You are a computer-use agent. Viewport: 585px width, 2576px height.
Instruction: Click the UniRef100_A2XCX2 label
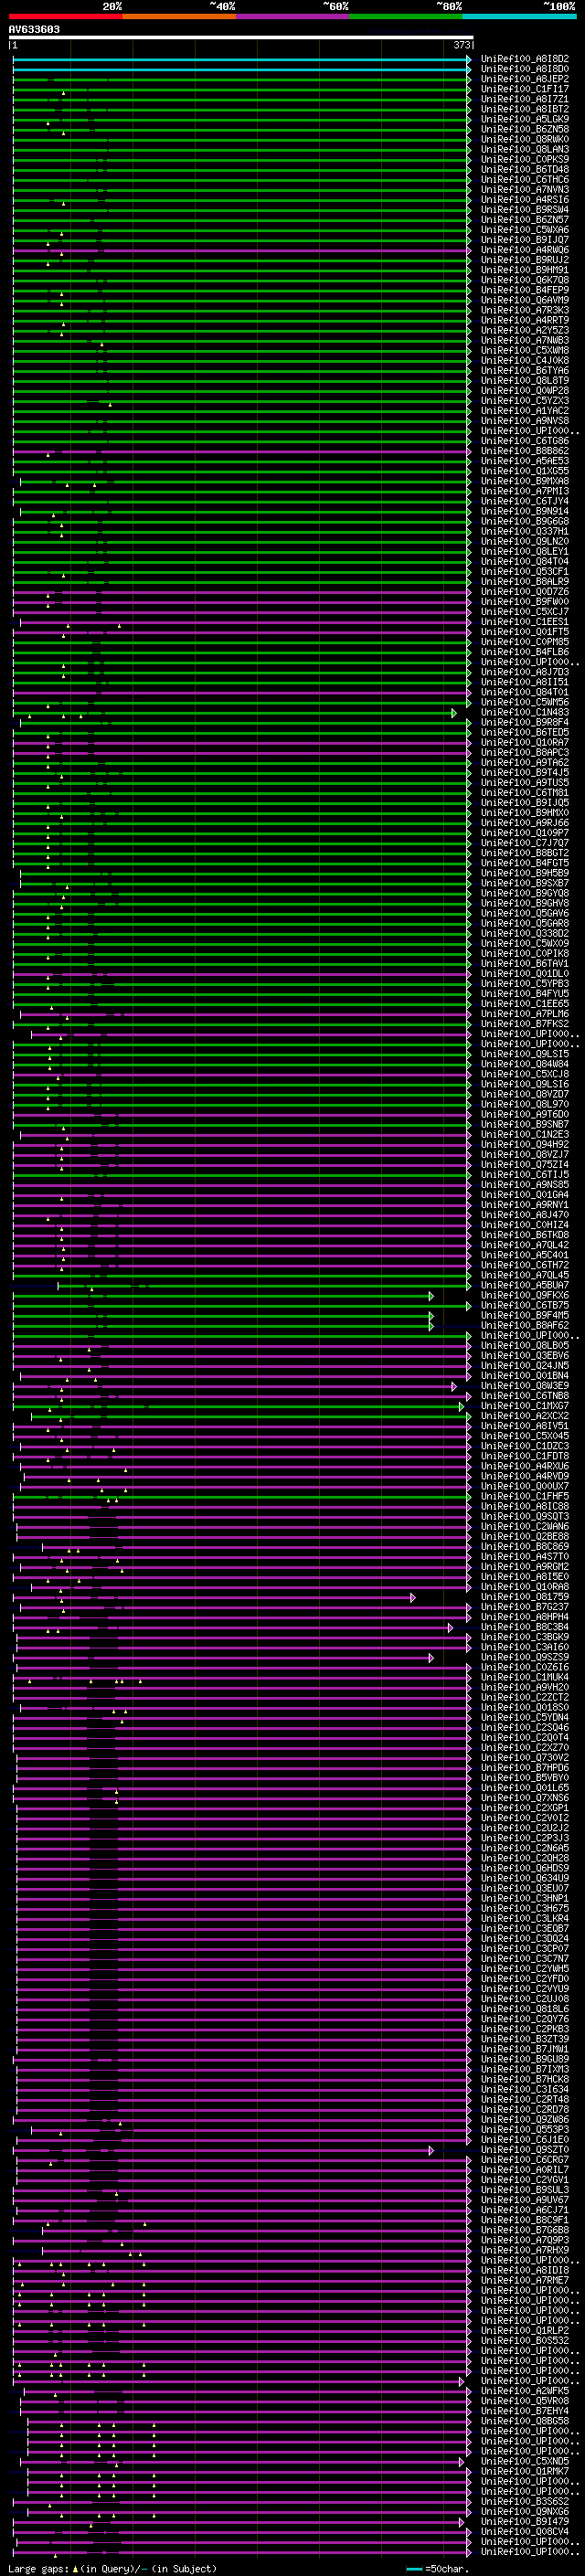525,1416
